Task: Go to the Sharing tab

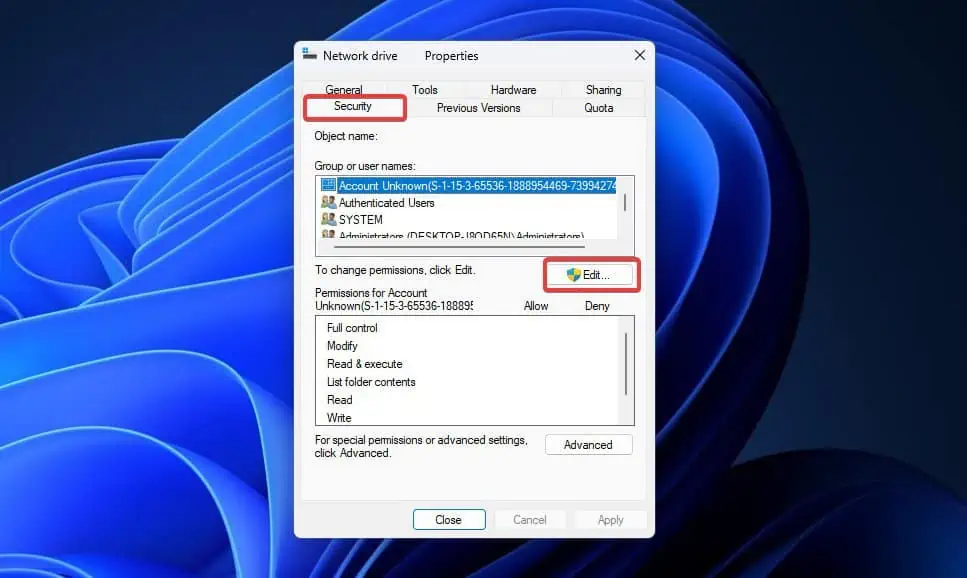Action: pyautogui.click(x=603, y=89)
